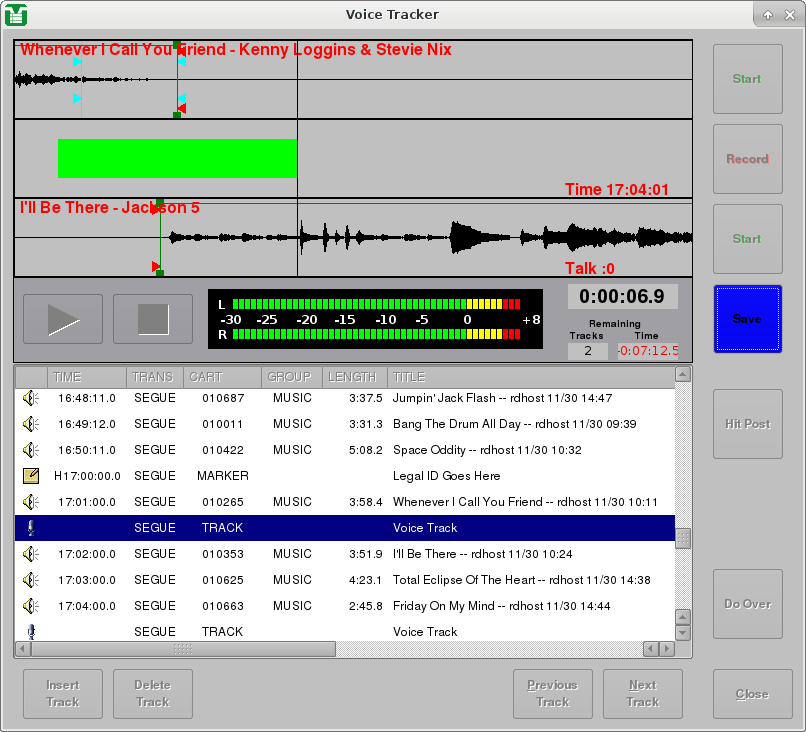Image resolution: width=806 pixels, height=732 pixels.
Task: Click the red talk marker under the waveform
Action: point(157,267)
